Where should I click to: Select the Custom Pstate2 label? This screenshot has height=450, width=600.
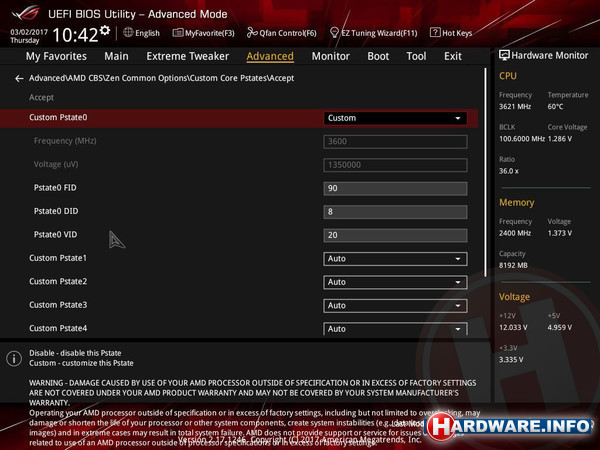point(58,281)
